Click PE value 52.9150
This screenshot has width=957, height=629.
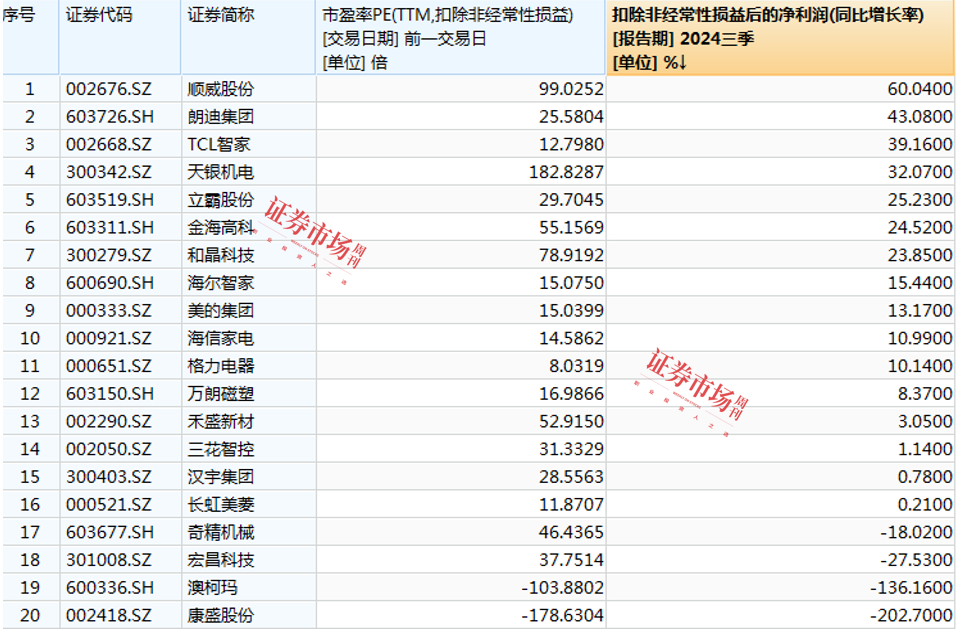click(x=571, y=422)
